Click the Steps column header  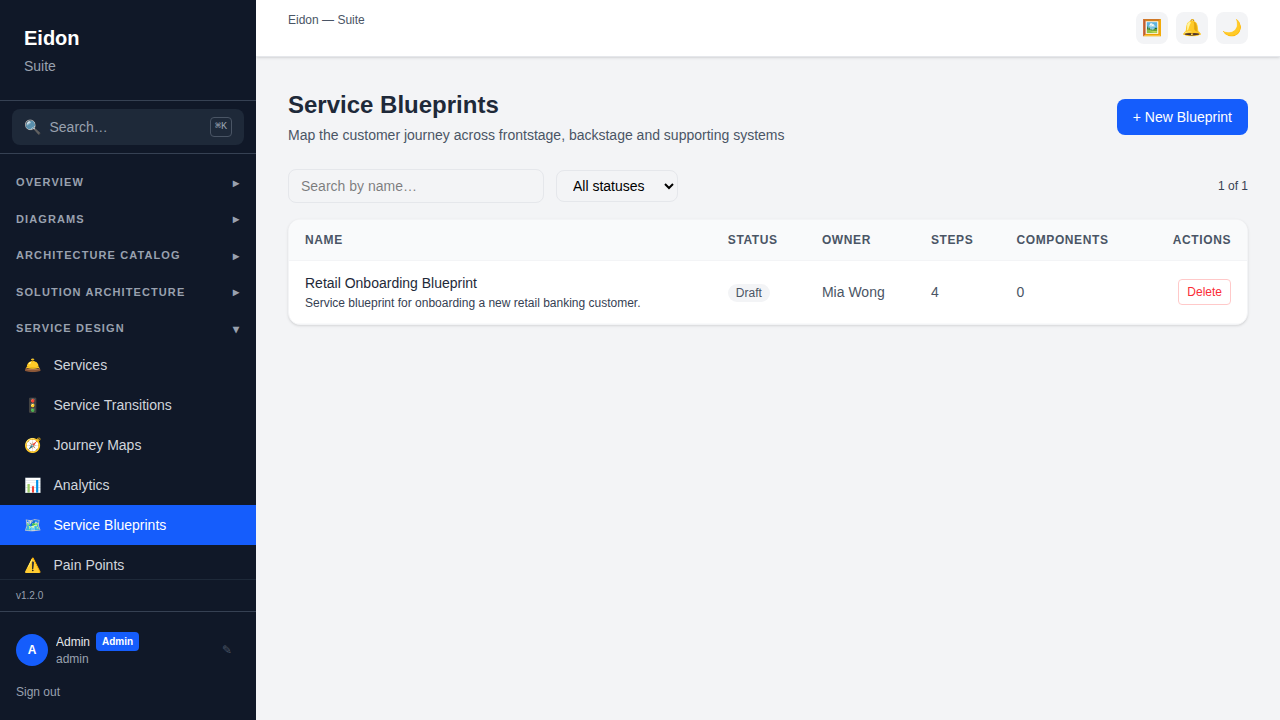pyautogui.click(x=952, y=240)
